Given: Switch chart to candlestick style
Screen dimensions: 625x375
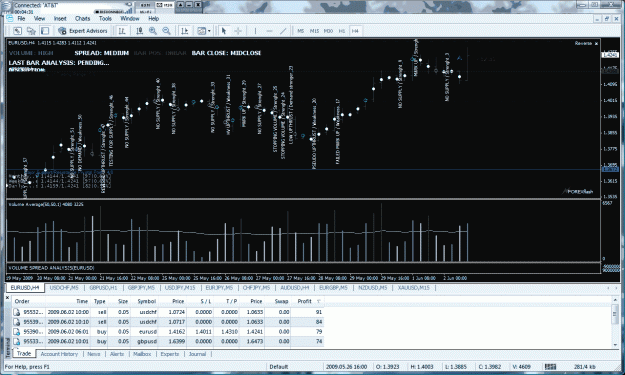Looking at the screenshot, I should [x=139, y=31].
